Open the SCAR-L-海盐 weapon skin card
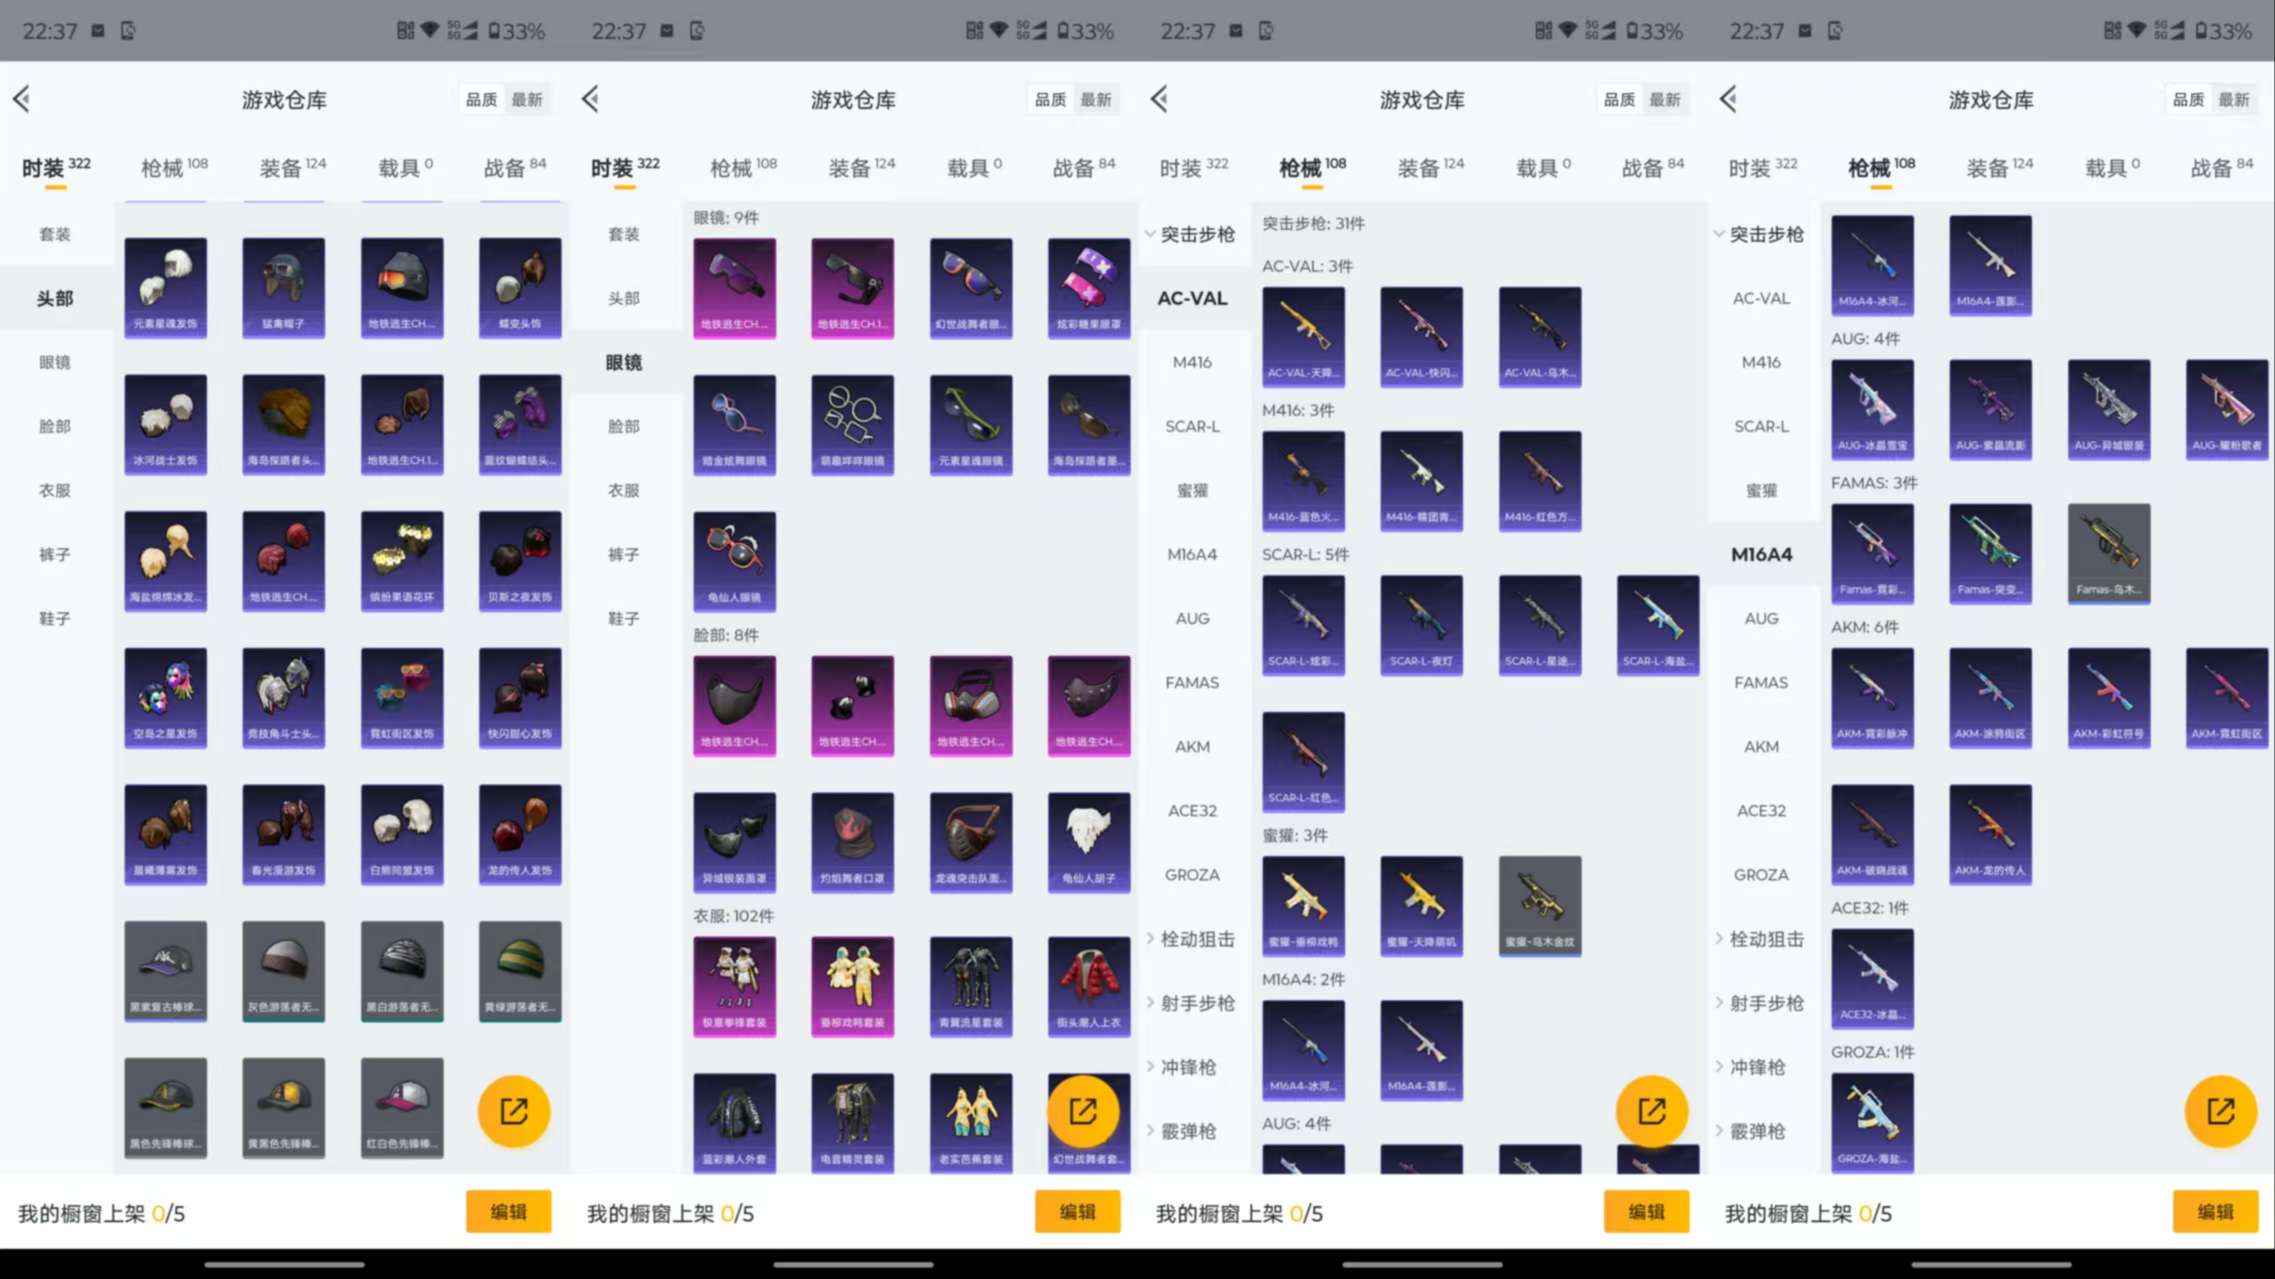This screenshot has width=2275, height=1279. click(1657, 624)
